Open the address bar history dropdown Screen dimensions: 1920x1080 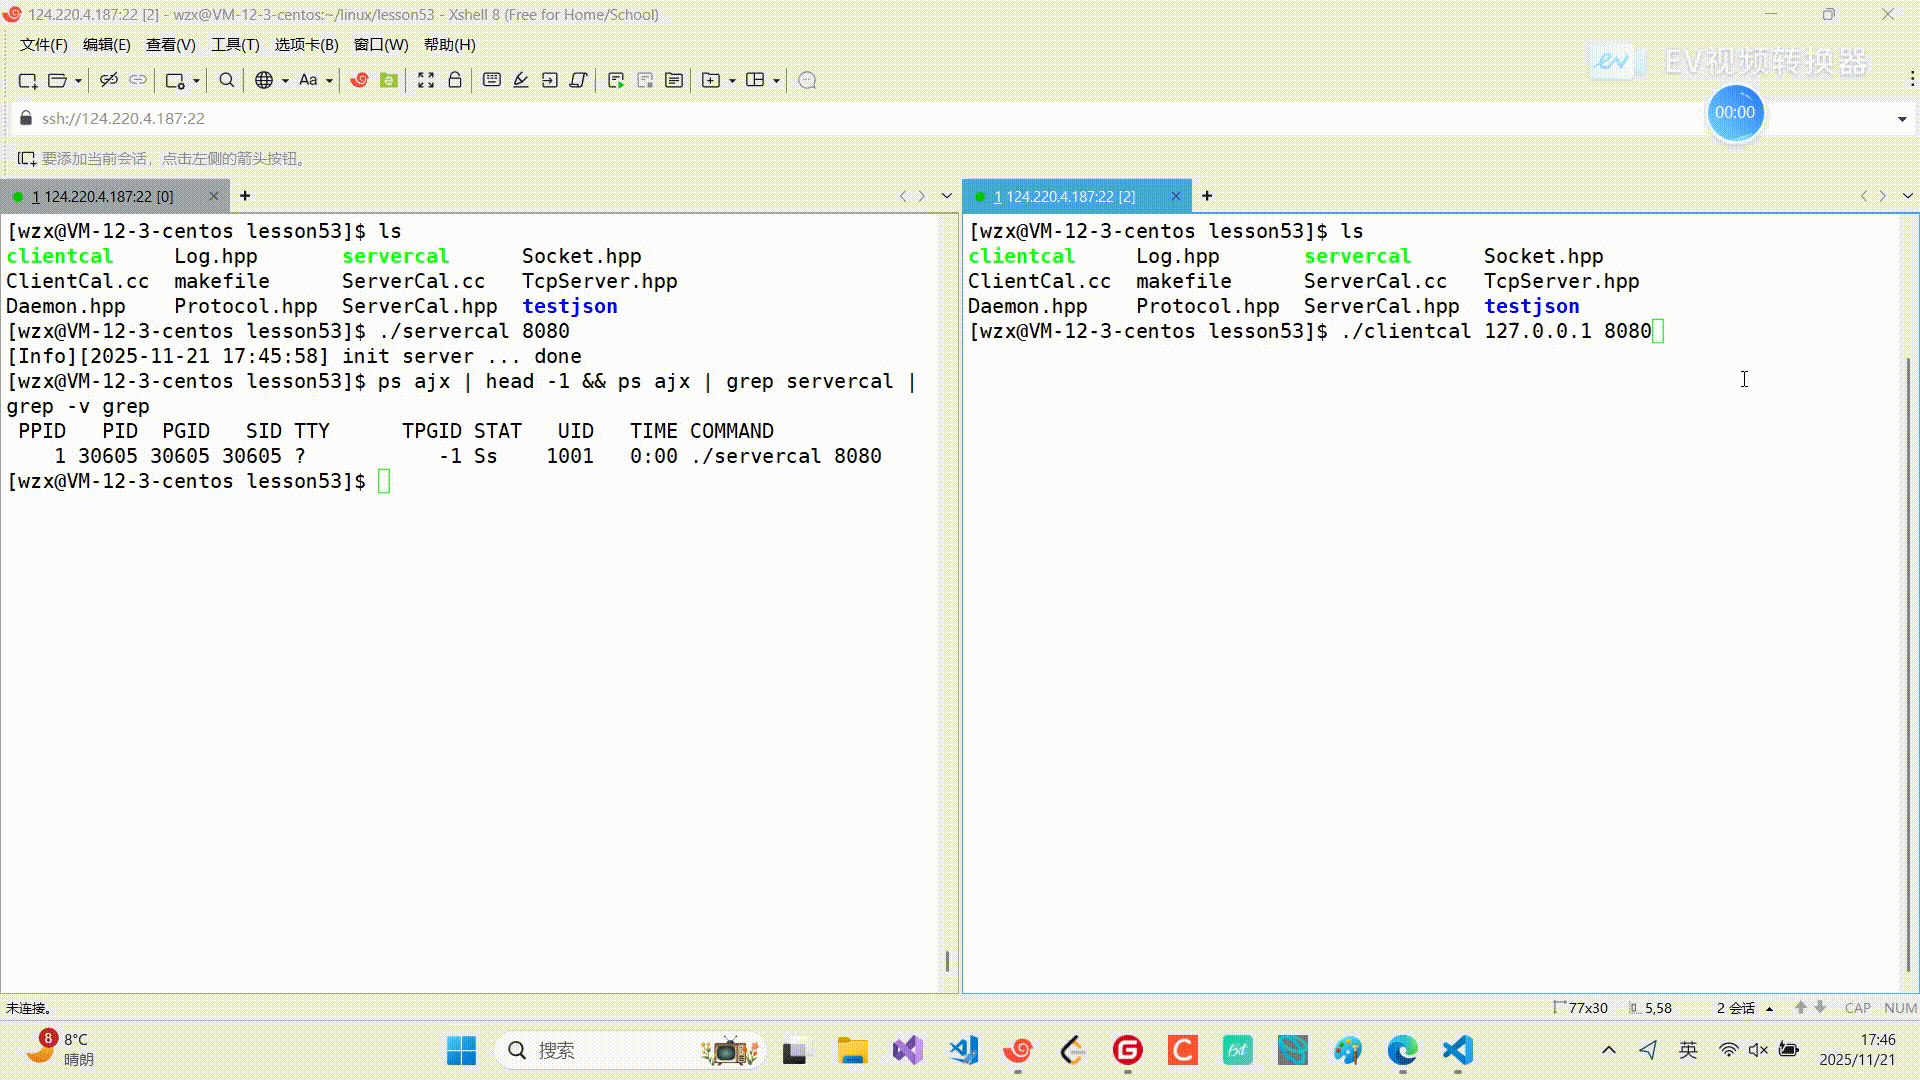pyautogui.click(x=1901, y=119)
